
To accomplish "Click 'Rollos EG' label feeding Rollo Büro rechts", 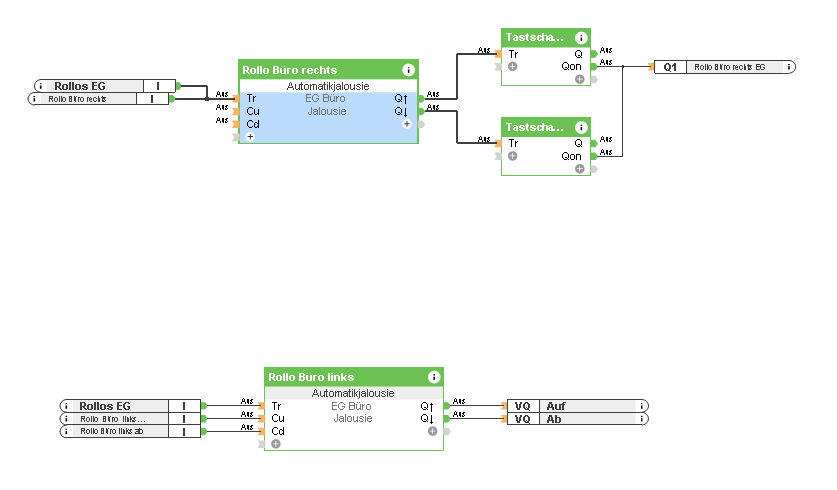I will click(80, 86).
